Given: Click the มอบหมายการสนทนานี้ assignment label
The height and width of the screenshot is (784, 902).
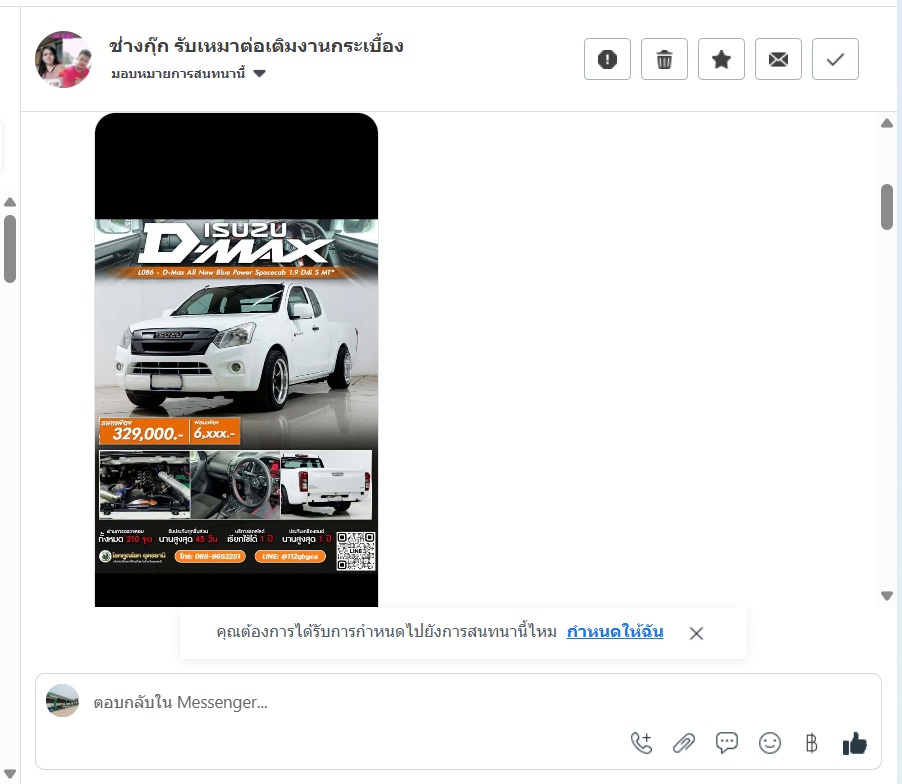Looking at the screenshot, I should [178, 74].
